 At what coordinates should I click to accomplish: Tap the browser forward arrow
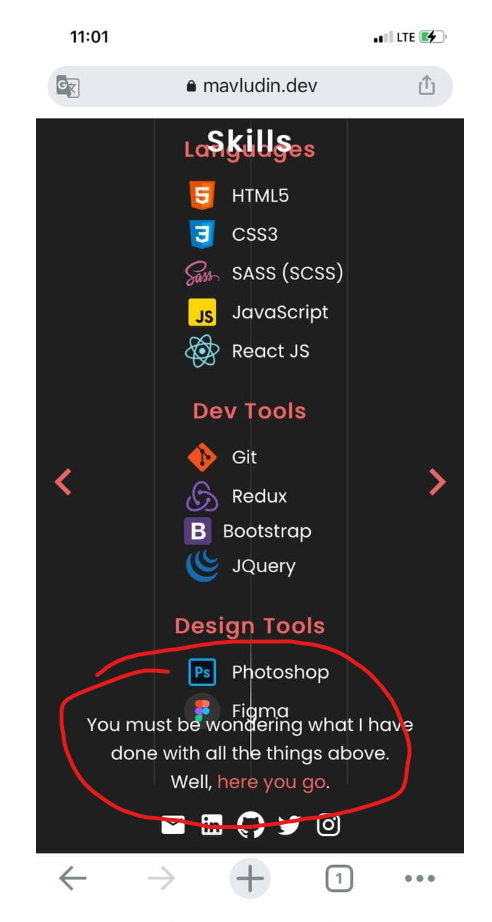161,879
